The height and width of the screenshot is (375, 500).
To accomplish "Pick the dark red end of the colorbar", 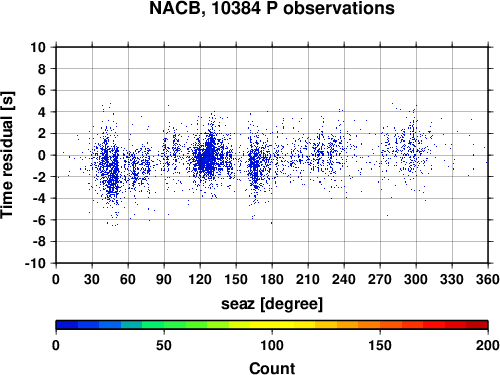I will pyautogui.click(x=477, y=325).
